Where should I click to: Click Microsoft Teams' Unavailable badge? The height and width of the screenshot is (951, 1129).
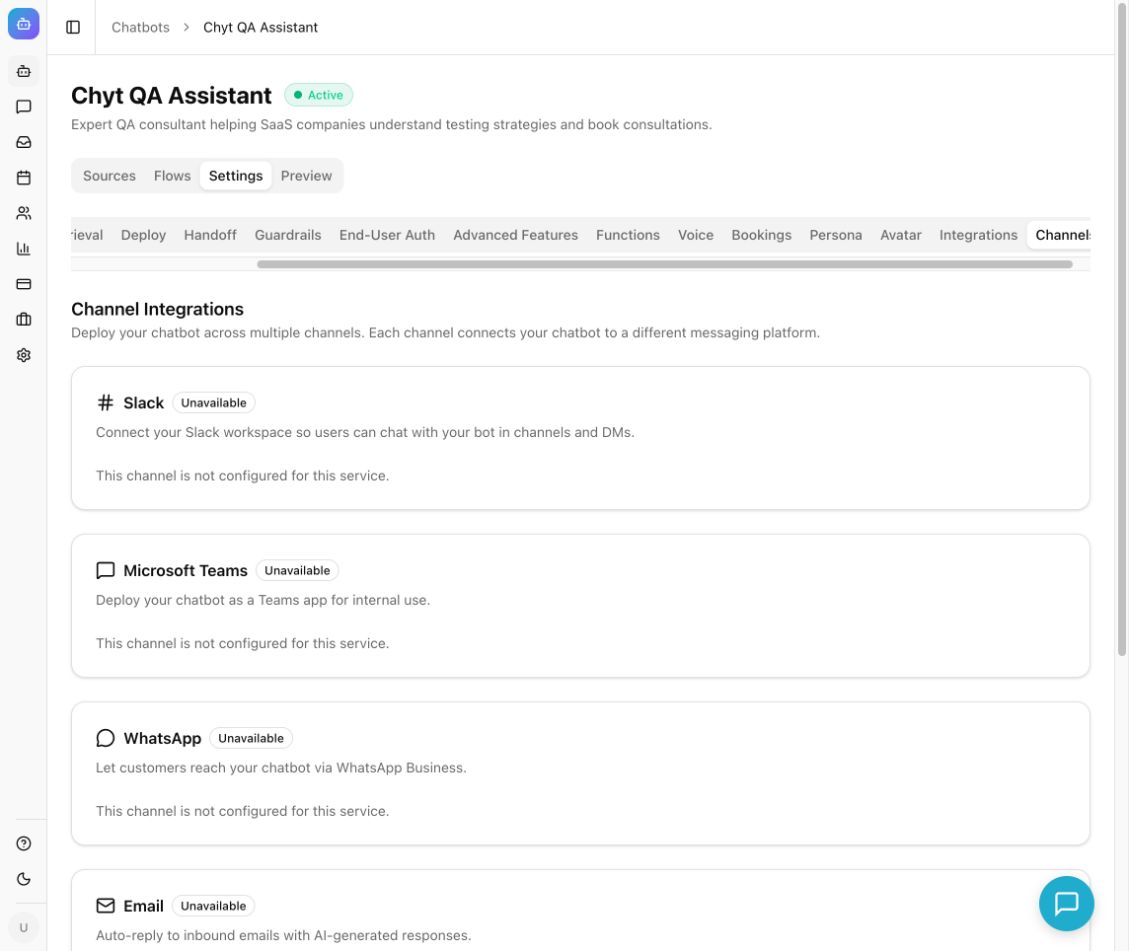pyautogui.click(x=297, y=570)
